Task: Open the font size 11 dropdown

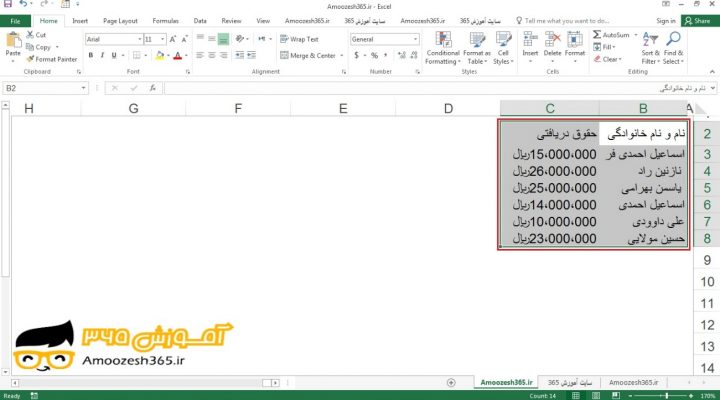Action: [163, 39]
